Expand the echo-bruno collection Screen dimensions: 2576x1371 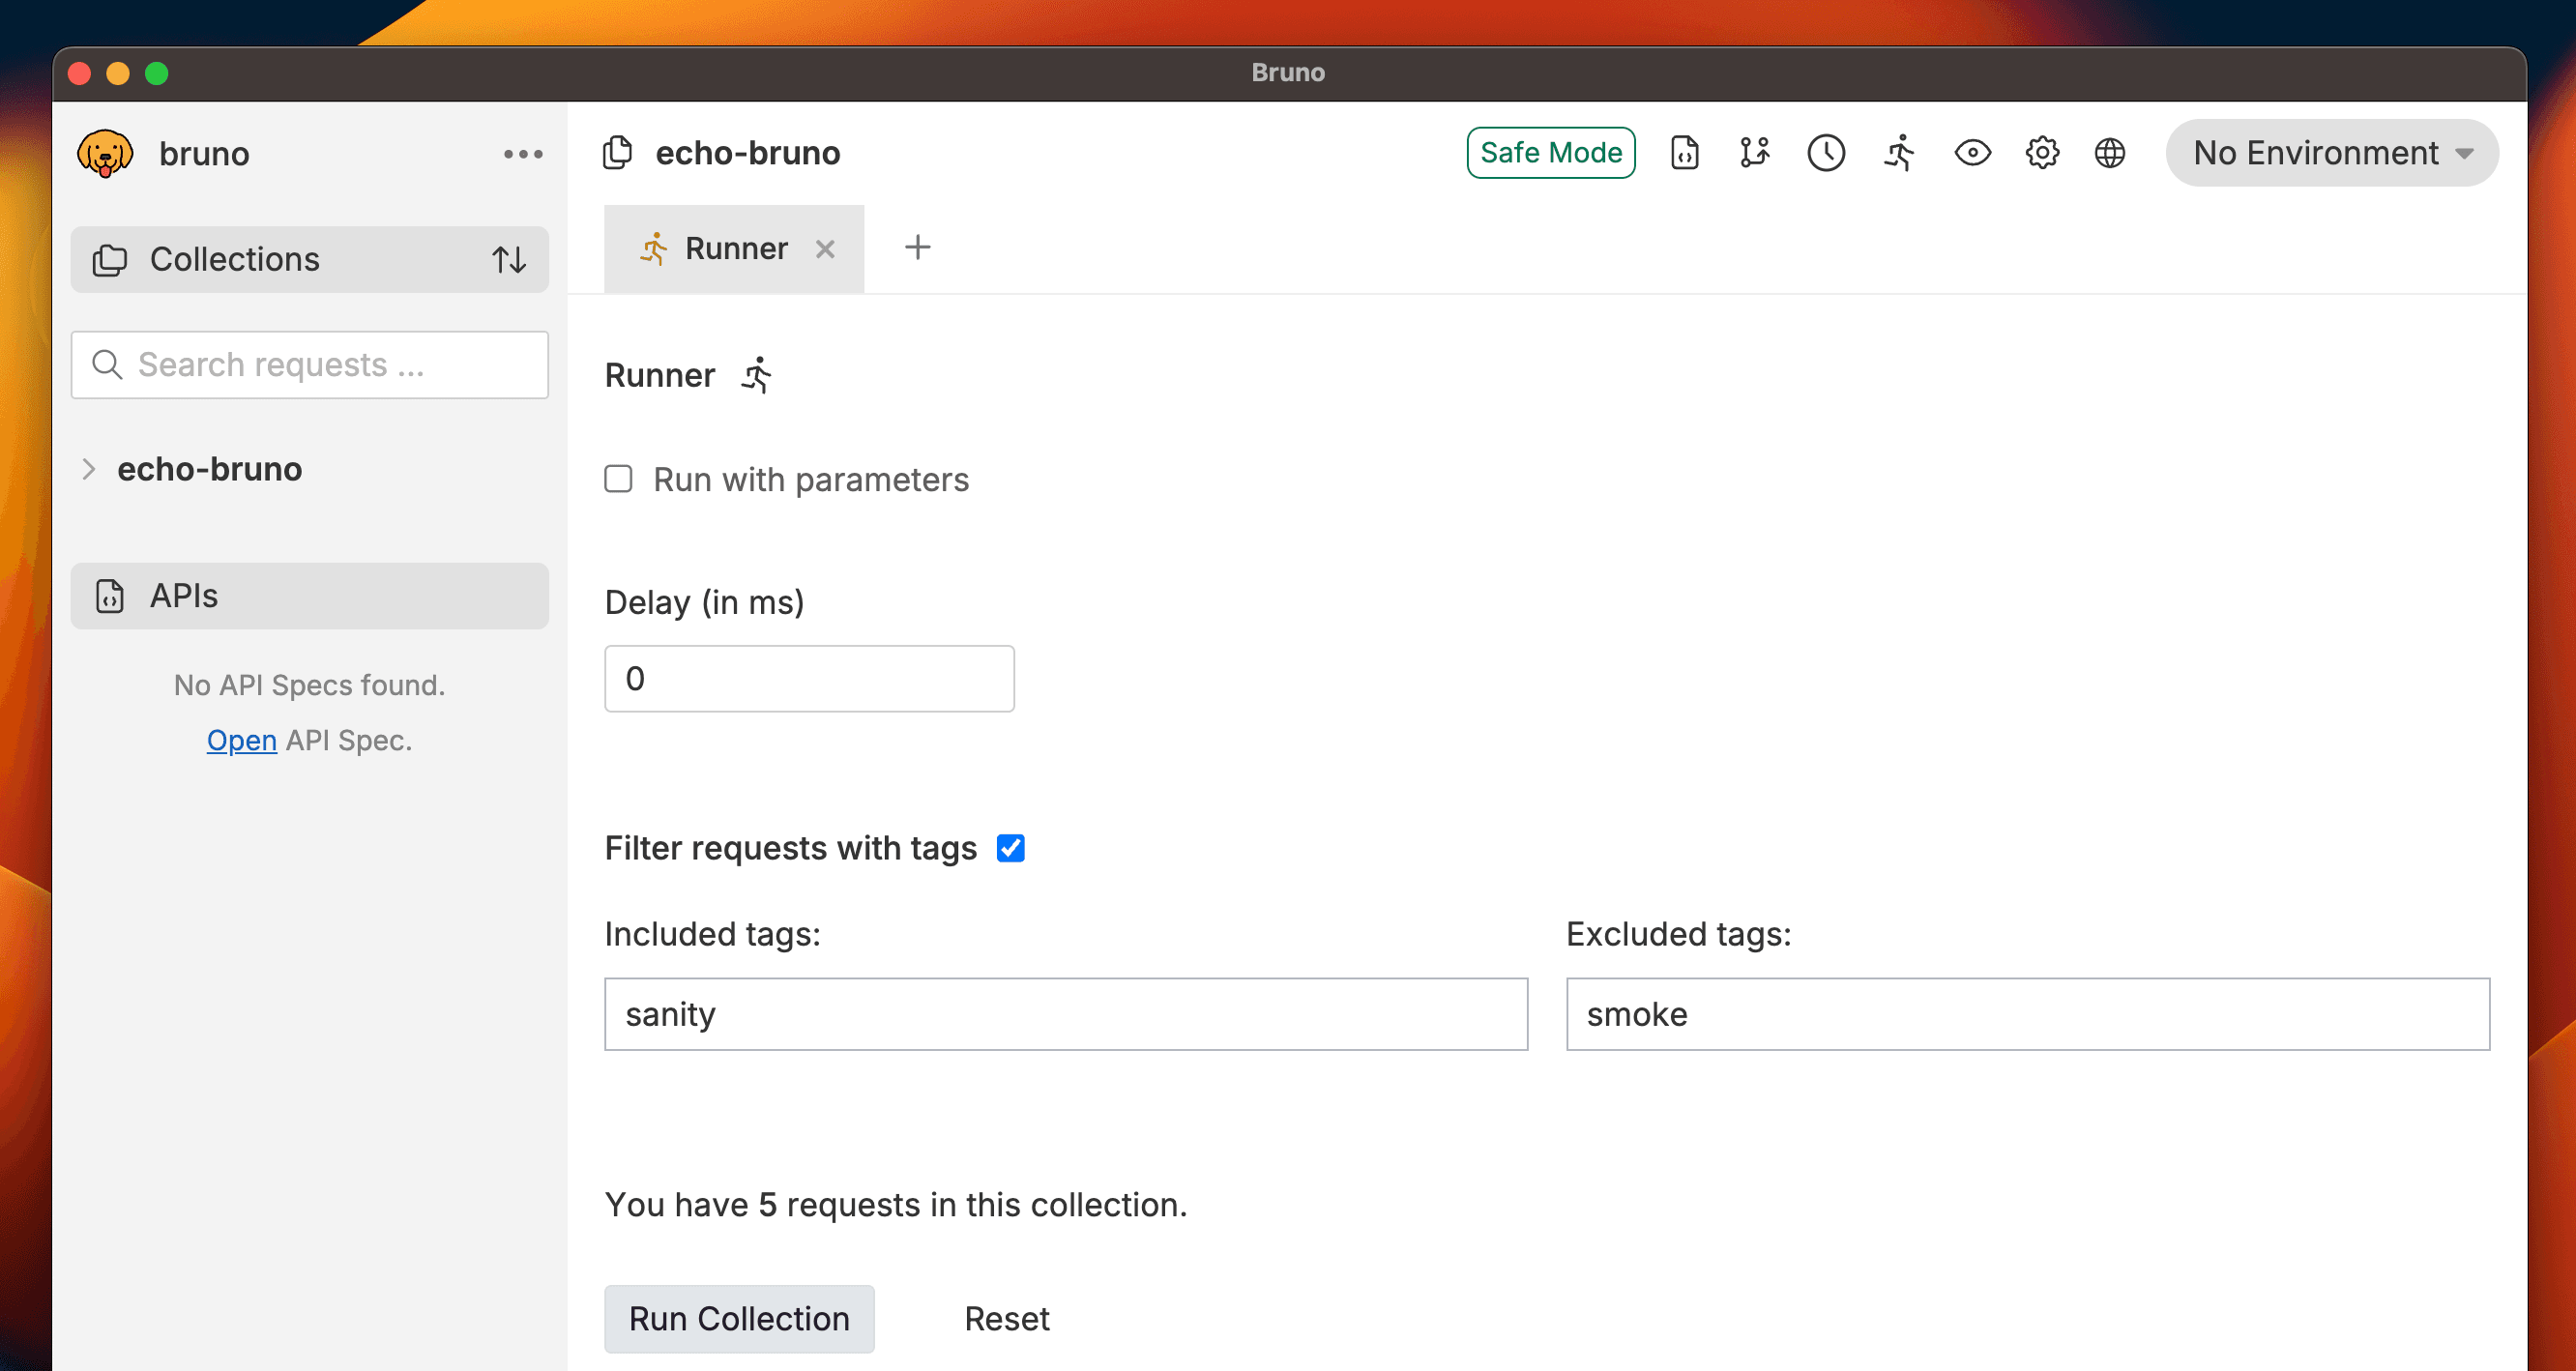pyautogui.click(x=89, y=469)
